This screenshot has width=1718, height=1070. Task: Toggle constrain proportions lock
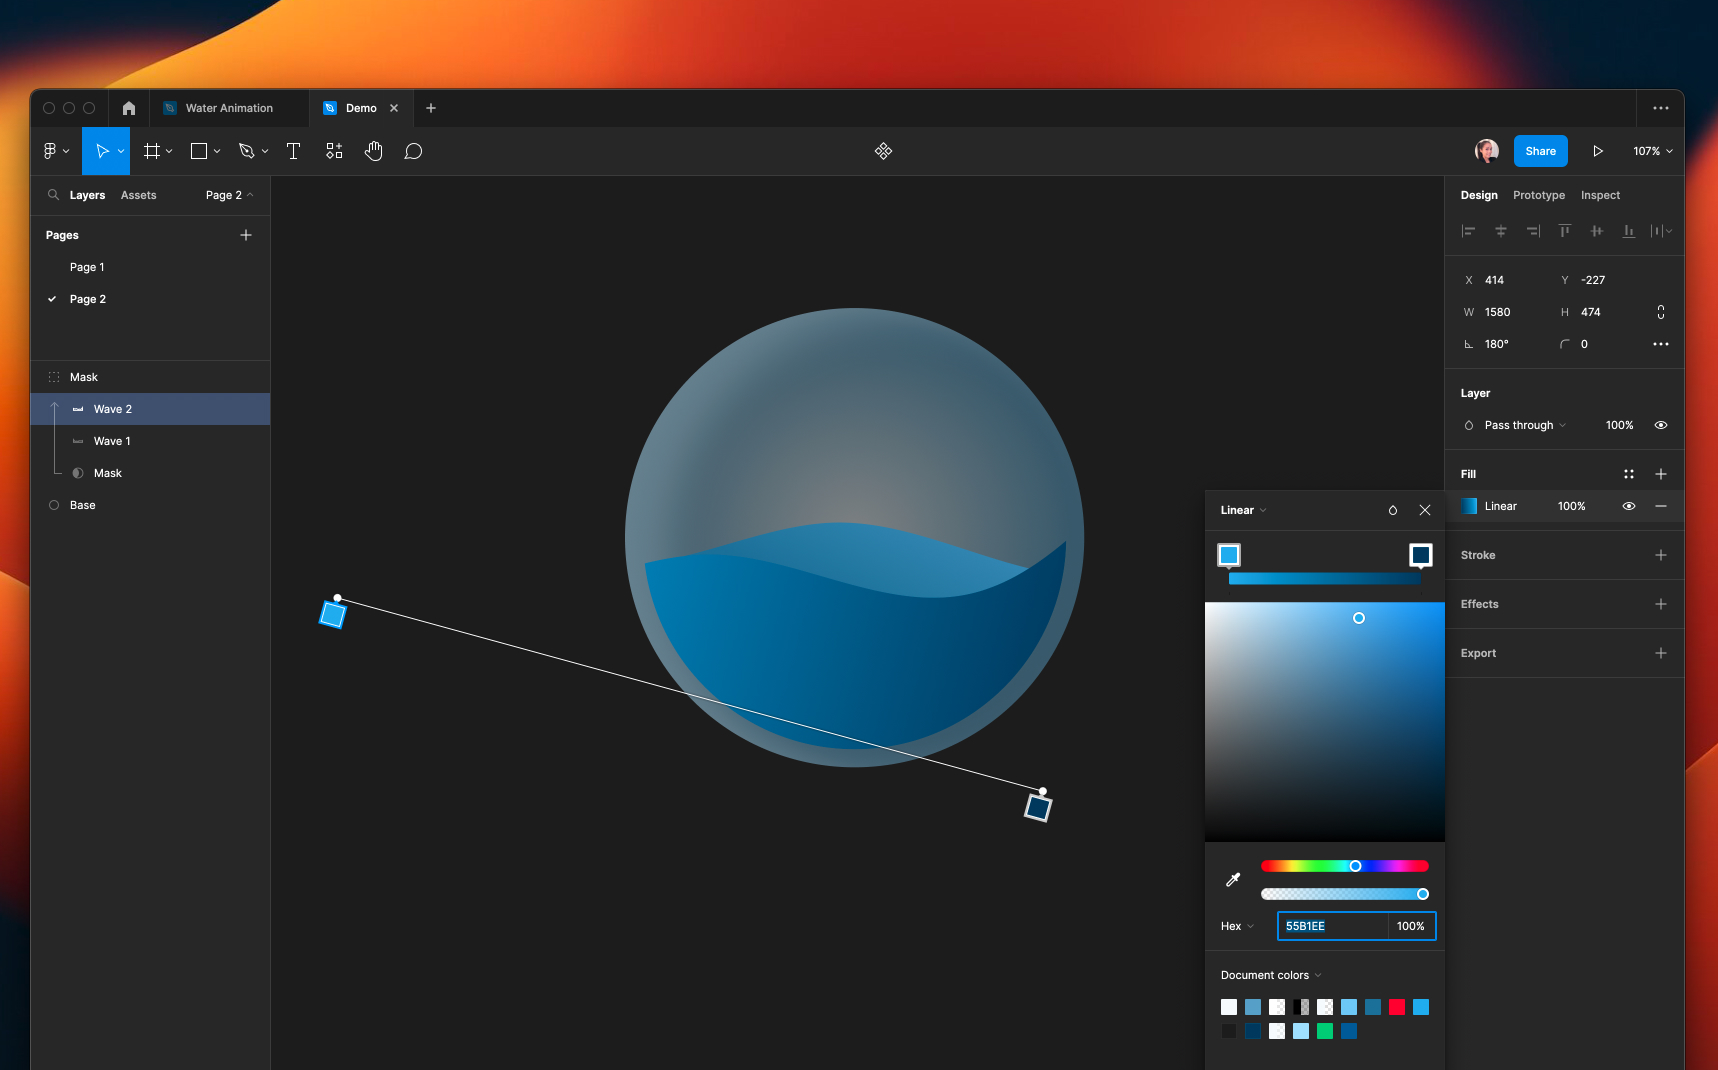coord(1661,312)
